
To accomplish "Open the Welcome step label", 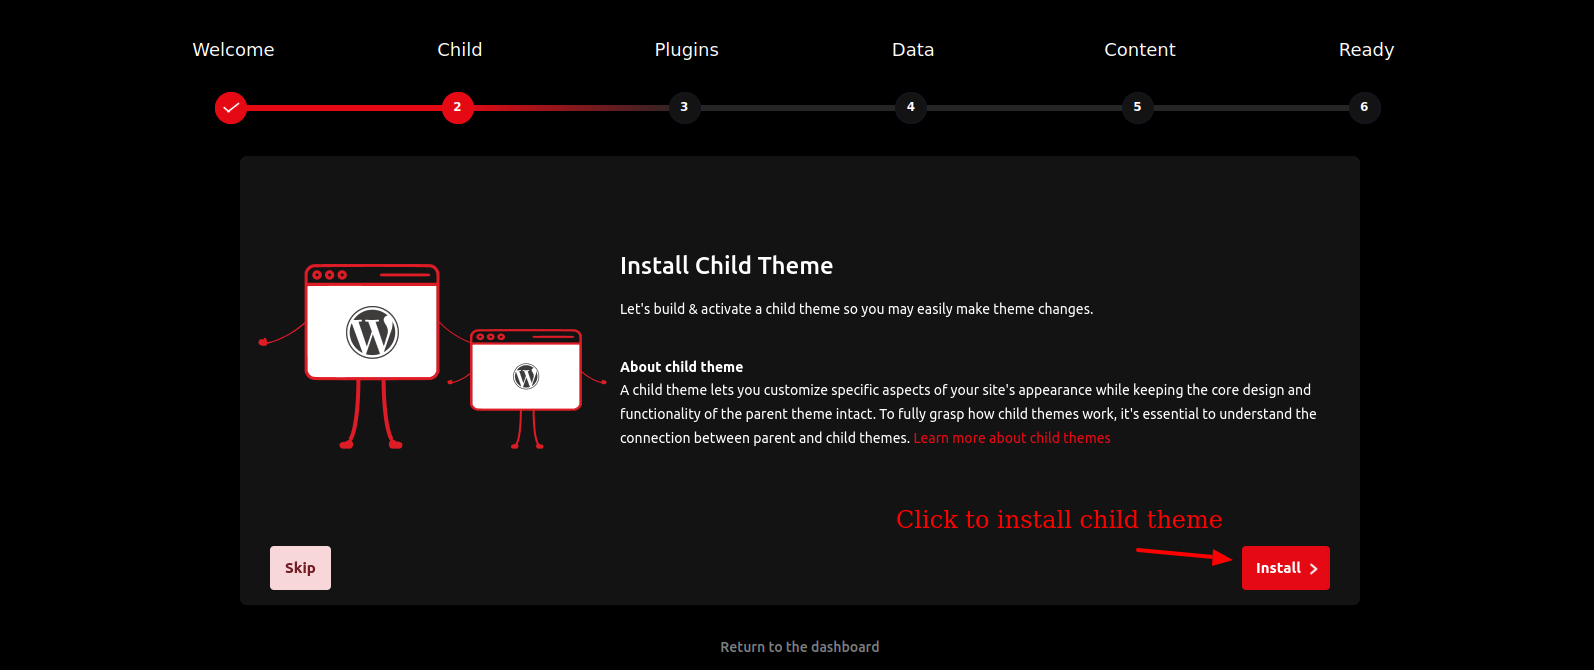I will (x=233, y=50).
